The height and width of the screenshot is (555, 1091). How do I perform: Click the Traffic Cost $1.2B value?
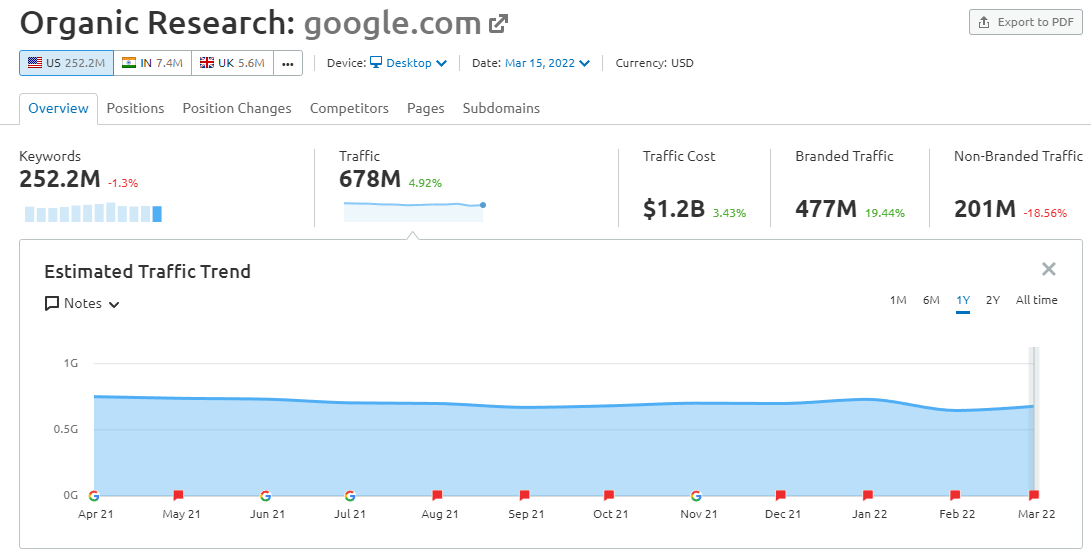674,209
